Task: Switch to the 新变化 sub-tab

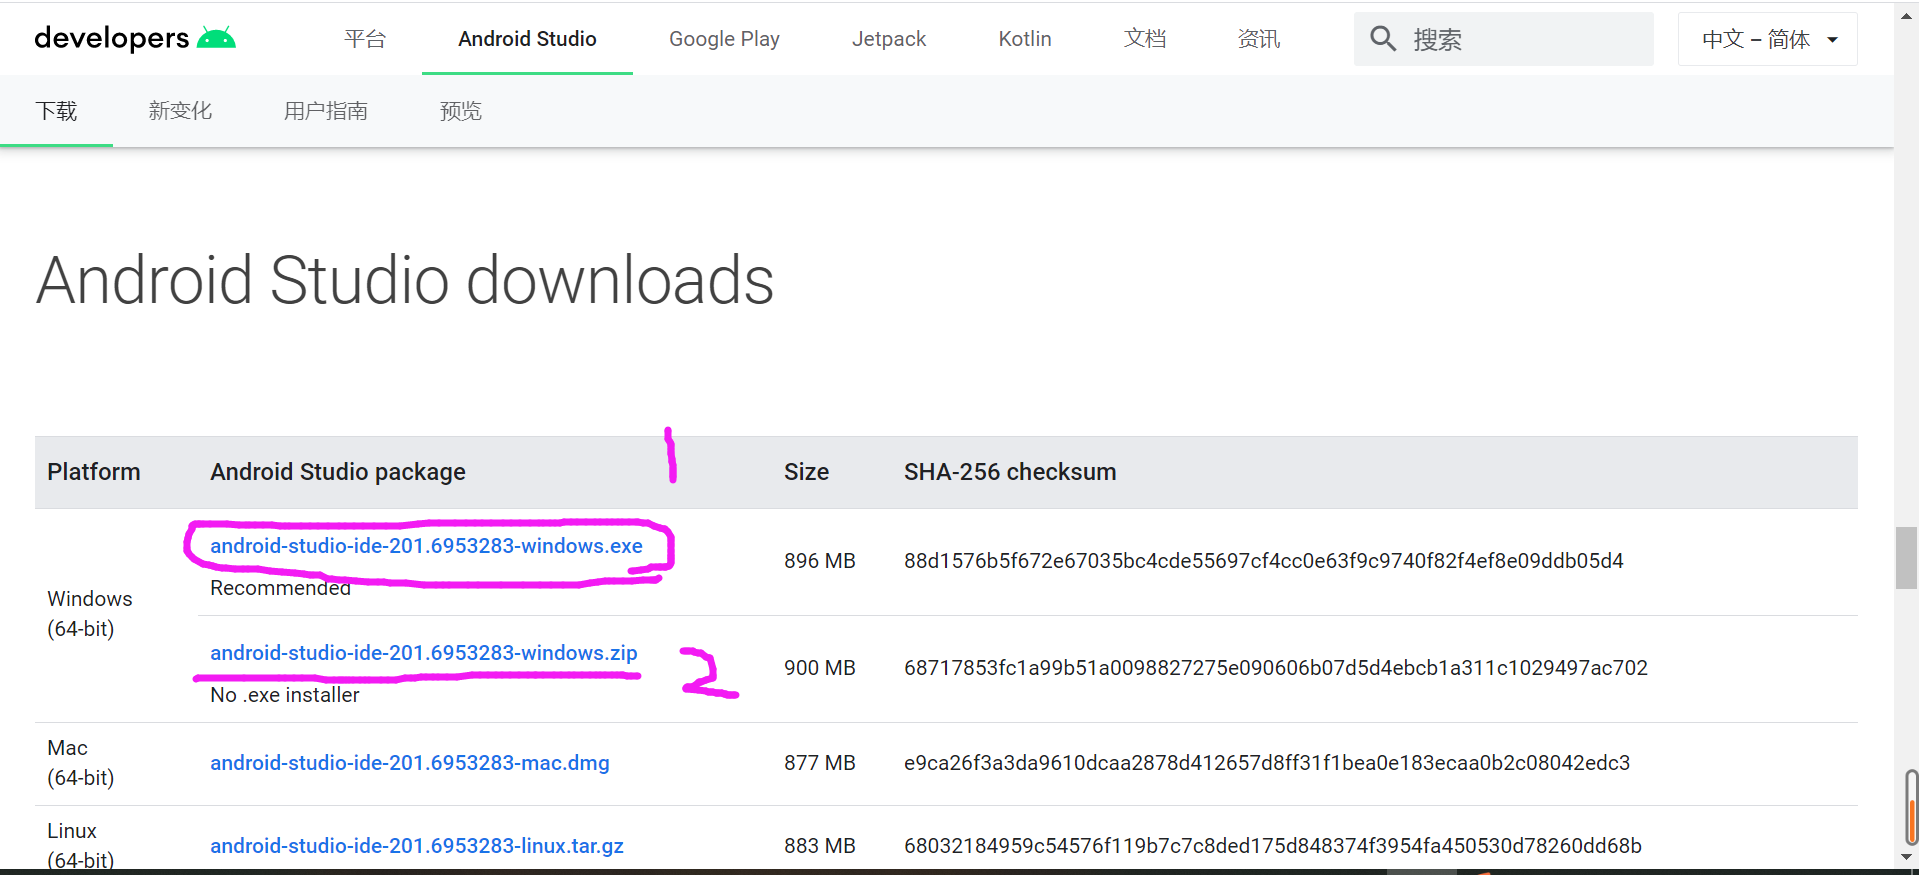Action: [180, 111]
